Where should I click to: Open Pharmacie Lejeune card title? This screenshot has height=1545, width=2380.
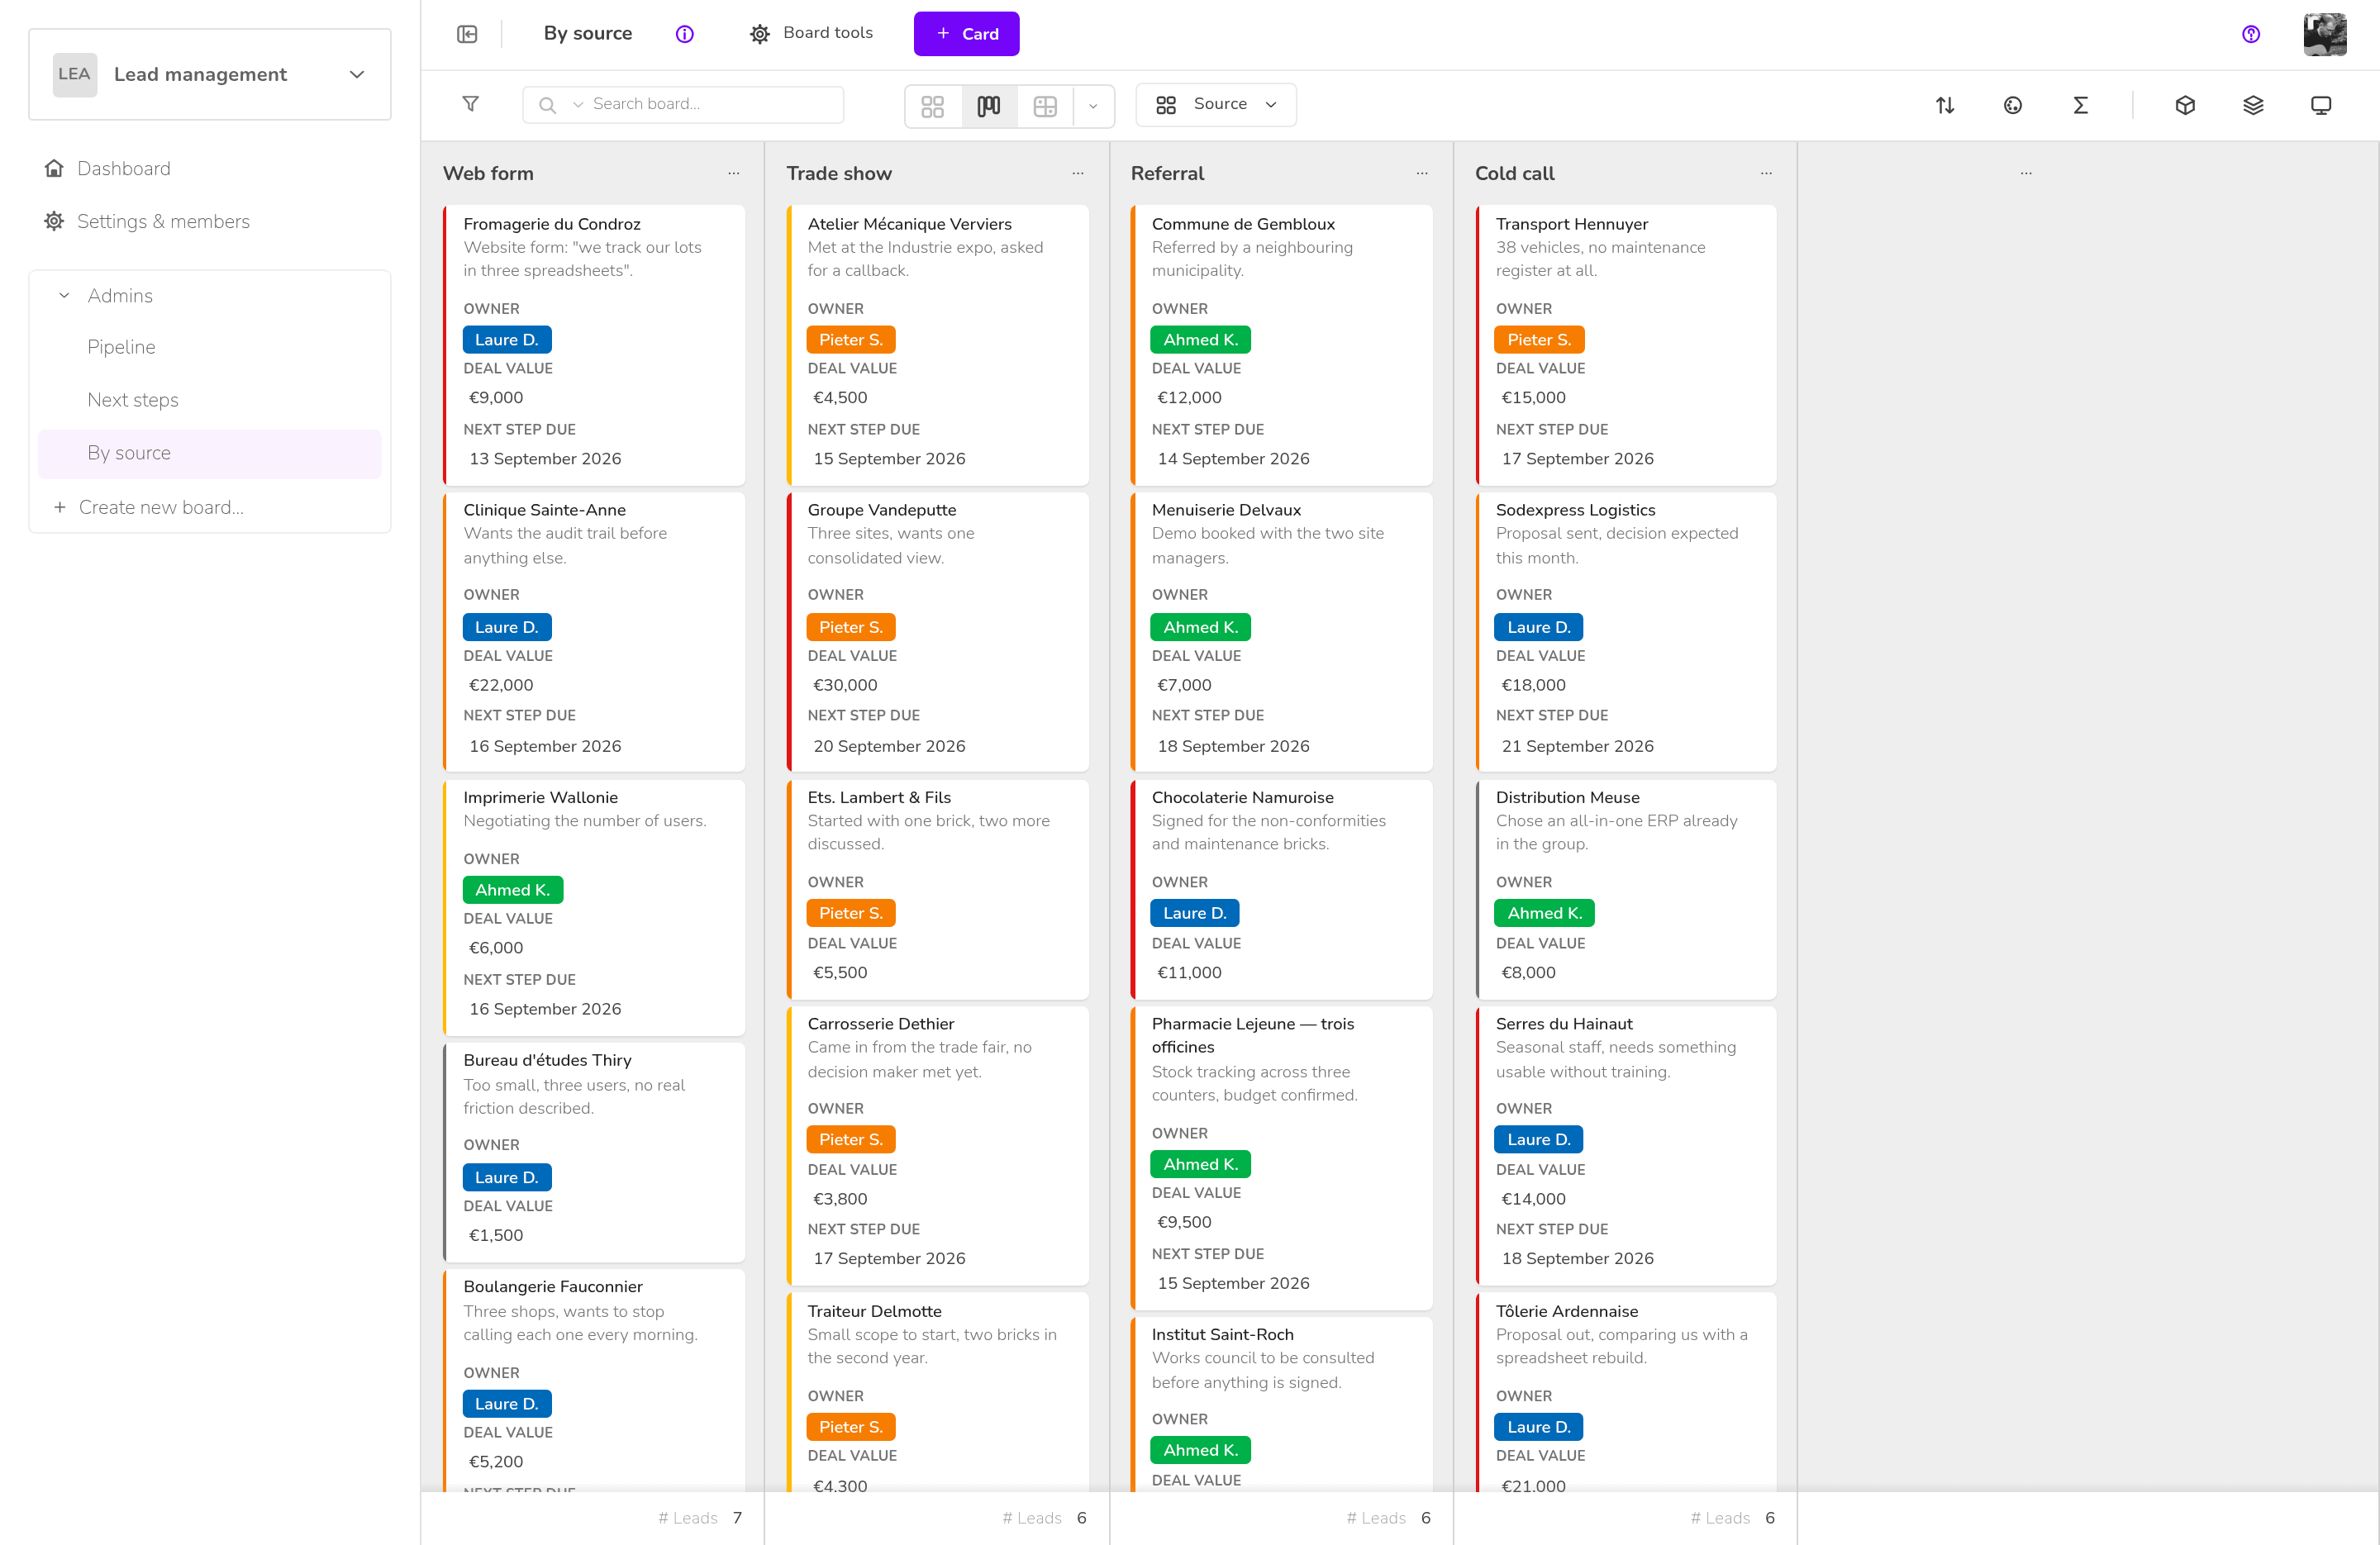click(1252, 1035)
